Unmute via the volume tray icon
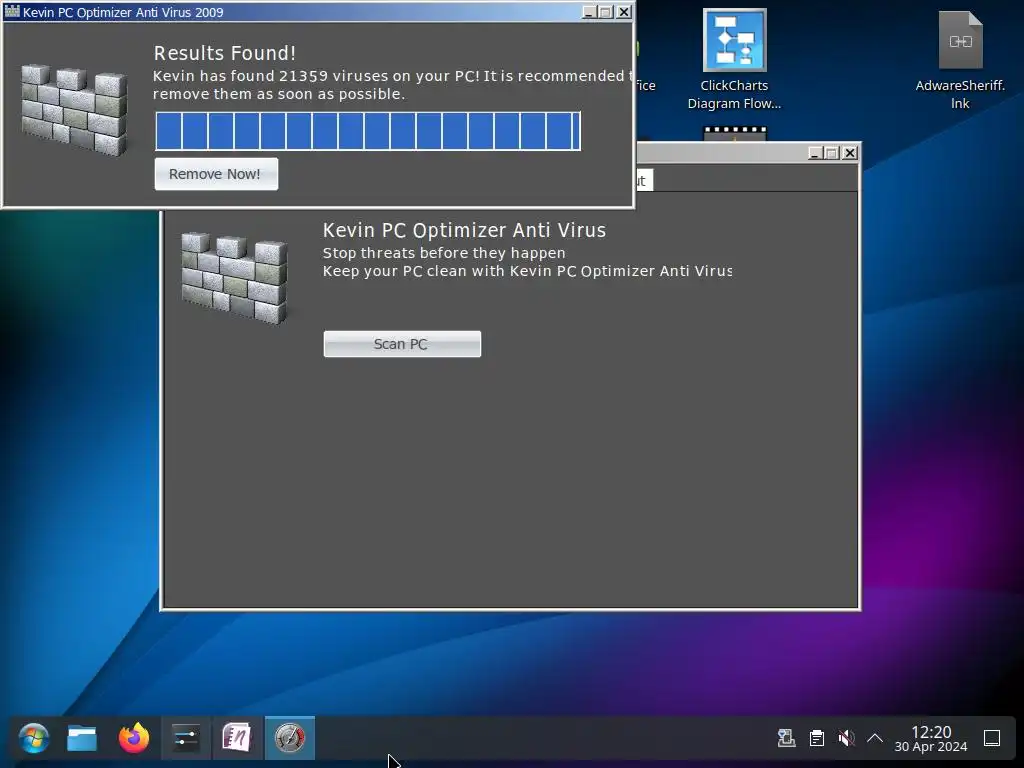The image size is (1024, 768). [846, 739]
